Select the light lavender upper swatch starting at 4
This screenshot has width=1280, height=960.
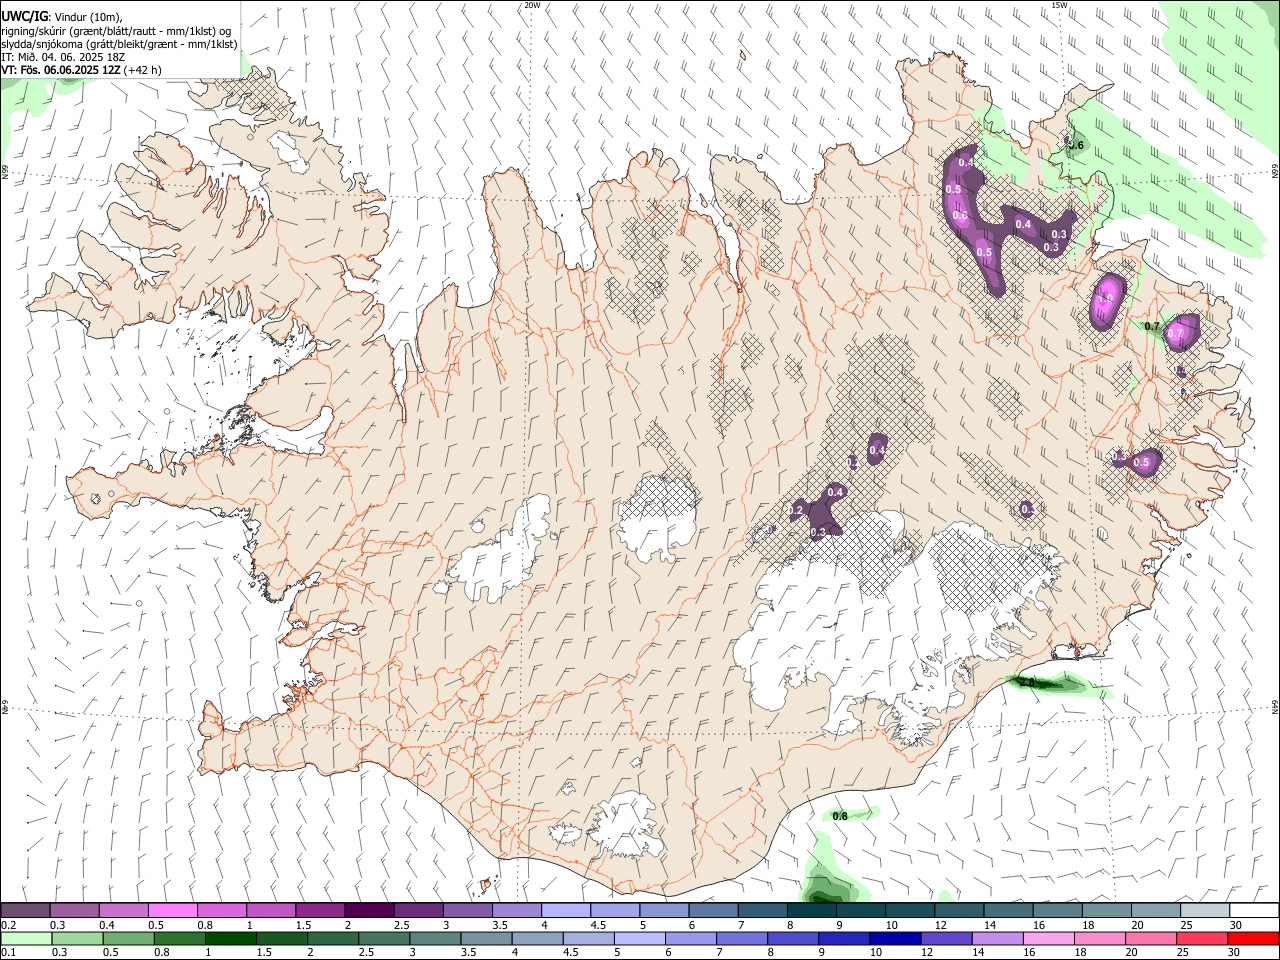point(565,910)
